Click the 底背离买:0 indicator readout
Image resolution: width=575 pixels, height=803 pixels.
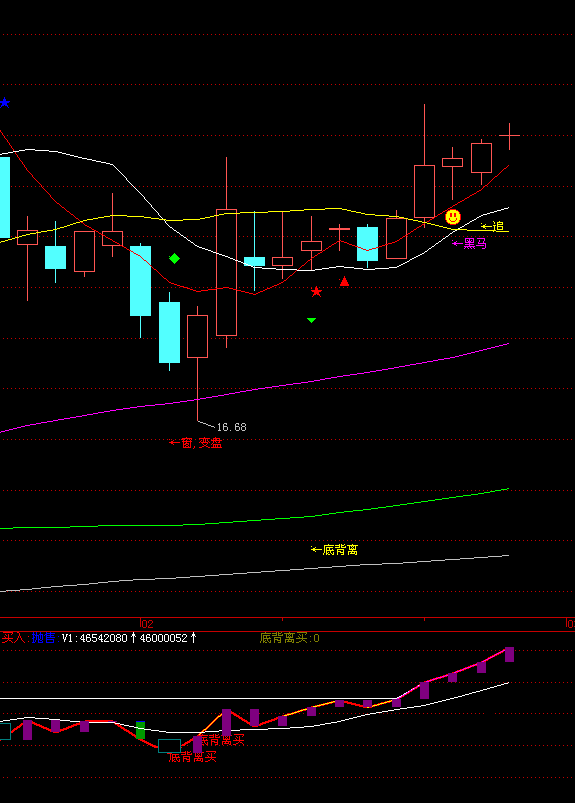coord(290,638)
